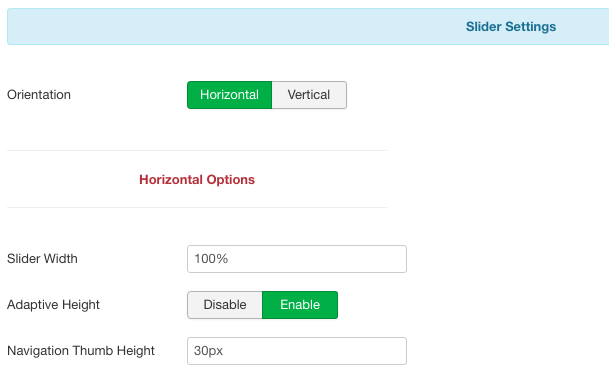This screenshot has width=609, height=388.
Task: Select the green Horizontal button
Action: [229, 95]
